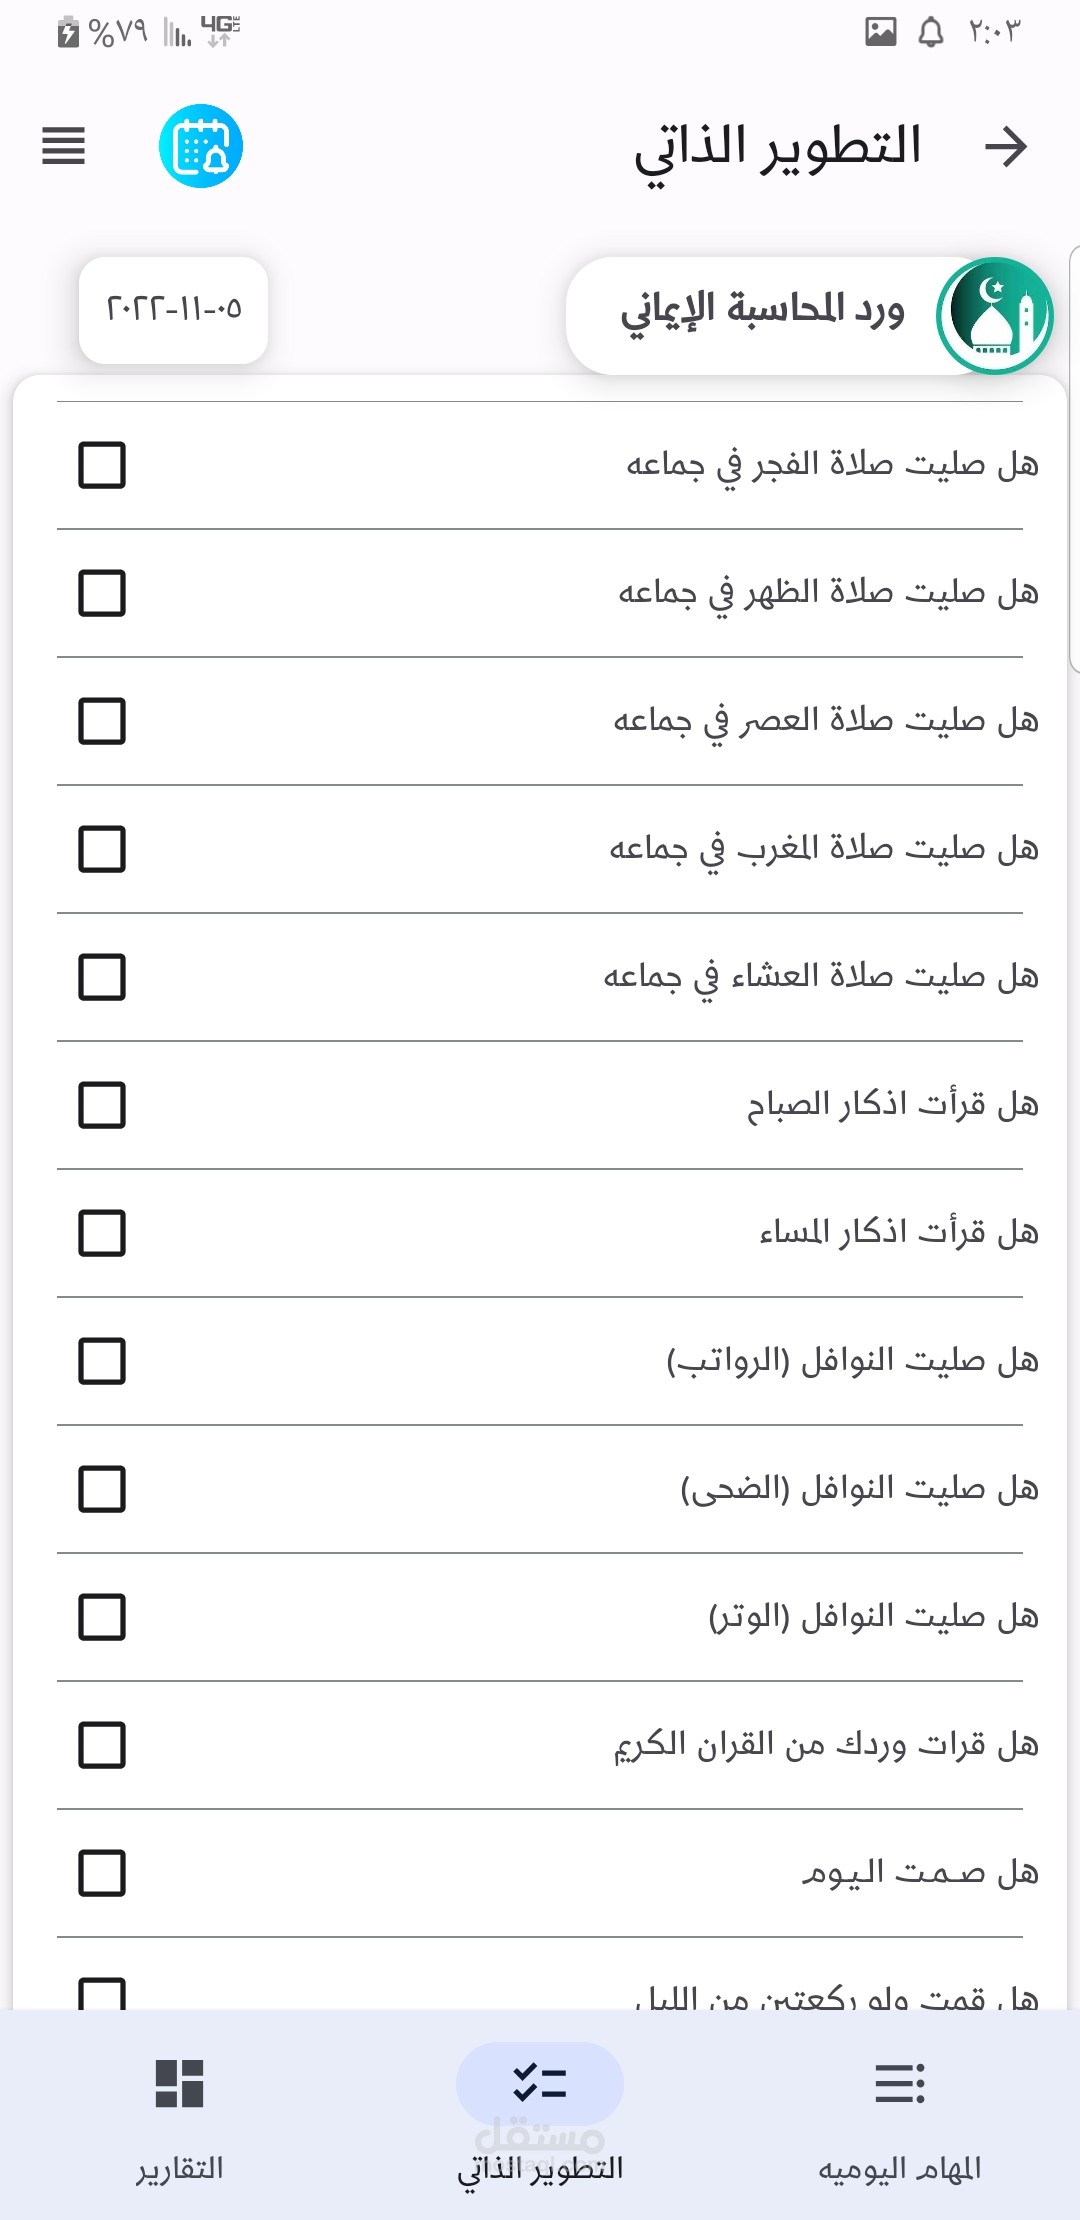This screenshot has height=2220, width=1080.
Task: Switch to the التطوير الذاتي tab
Action: coord(540,2110)
